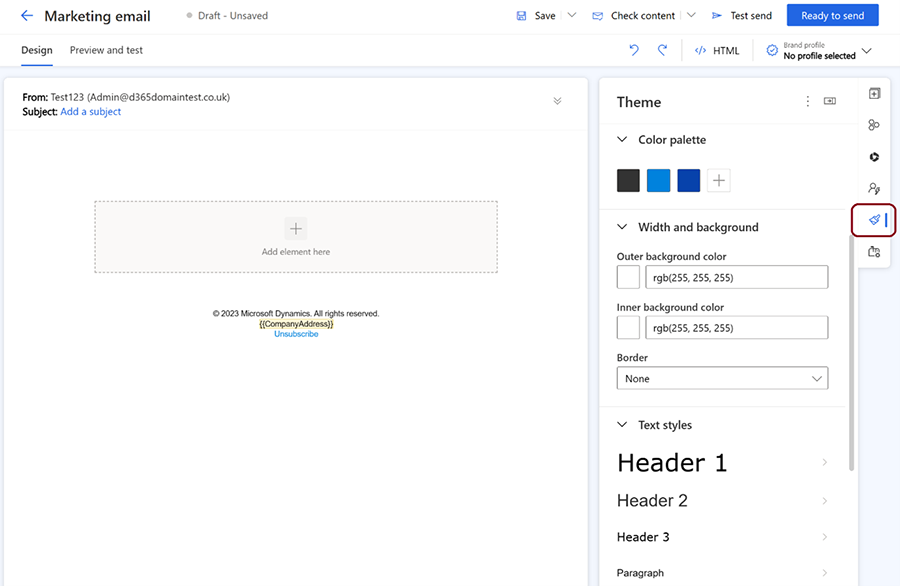Viewport: 900px width, 586px height.
Task: Click the Save icon
Action: [521, 14]
